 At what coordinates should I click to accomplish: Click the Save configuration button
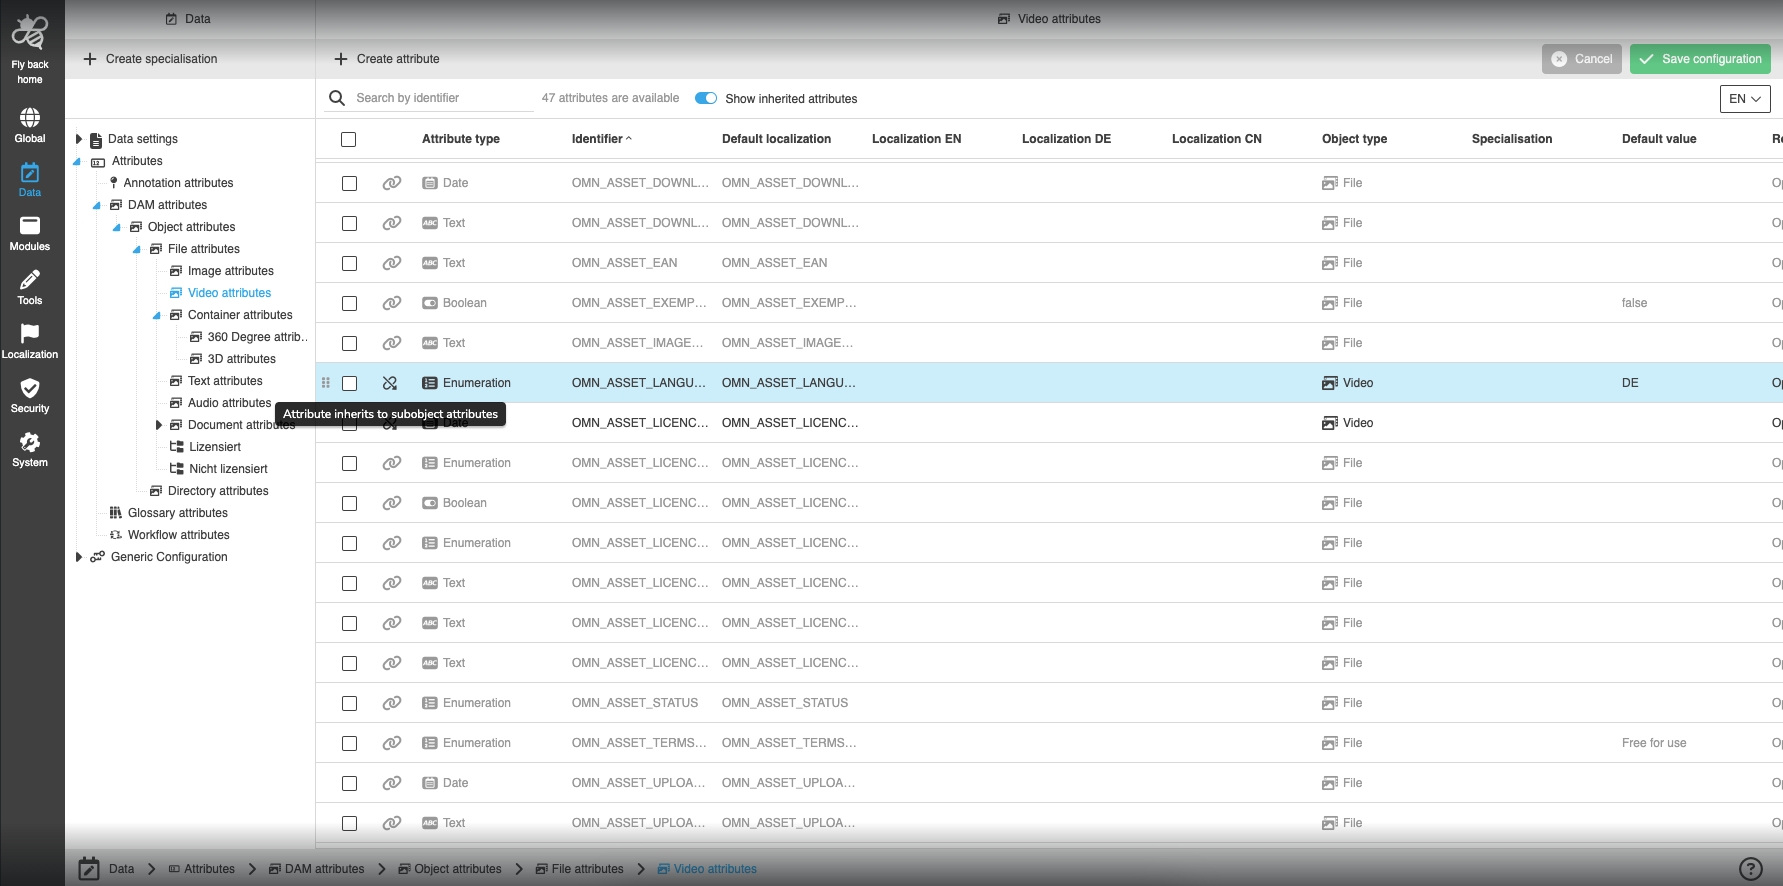point(1700,59)
